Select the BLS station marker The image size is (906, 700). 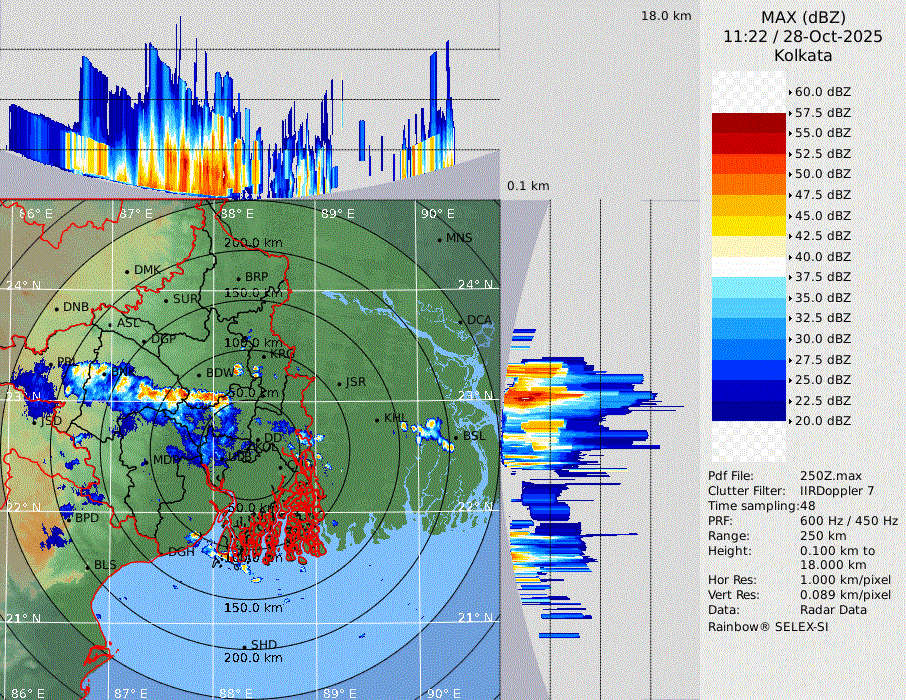click(x=87, y=566)
